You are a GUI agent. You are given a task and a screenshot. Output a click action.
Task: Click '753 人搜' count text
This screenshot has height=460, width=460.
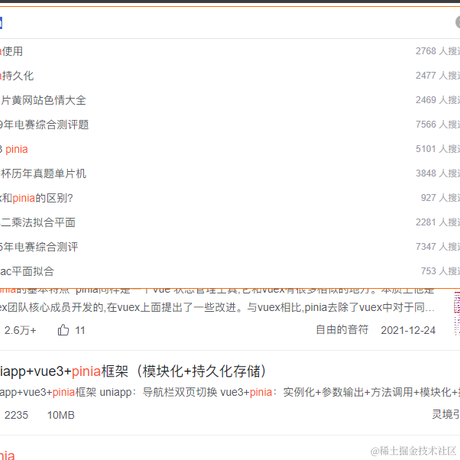(440, 271)
